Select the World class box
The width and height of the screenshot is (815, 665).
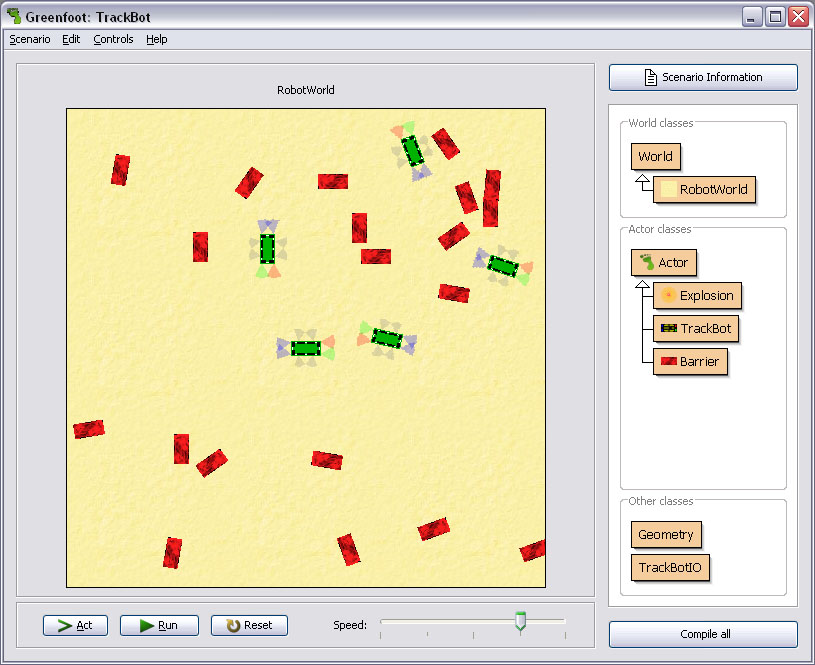[655, 156]
